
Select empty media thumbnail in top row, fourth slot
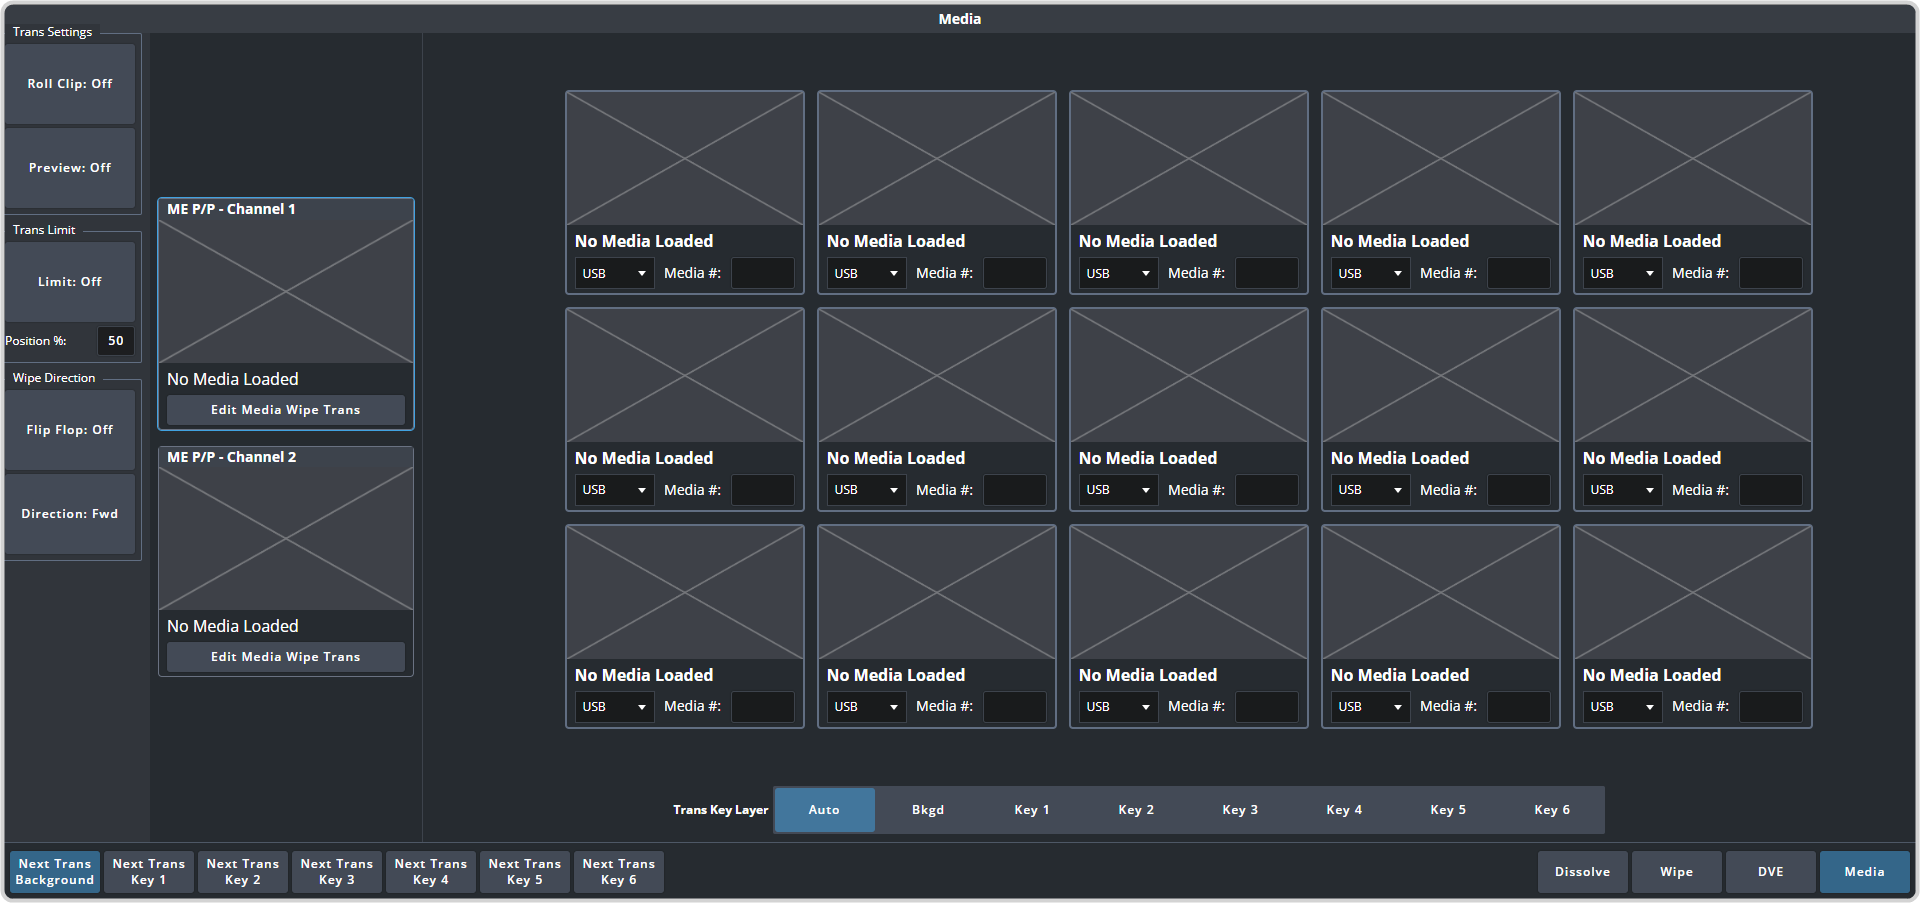[x=1441, y=159]
